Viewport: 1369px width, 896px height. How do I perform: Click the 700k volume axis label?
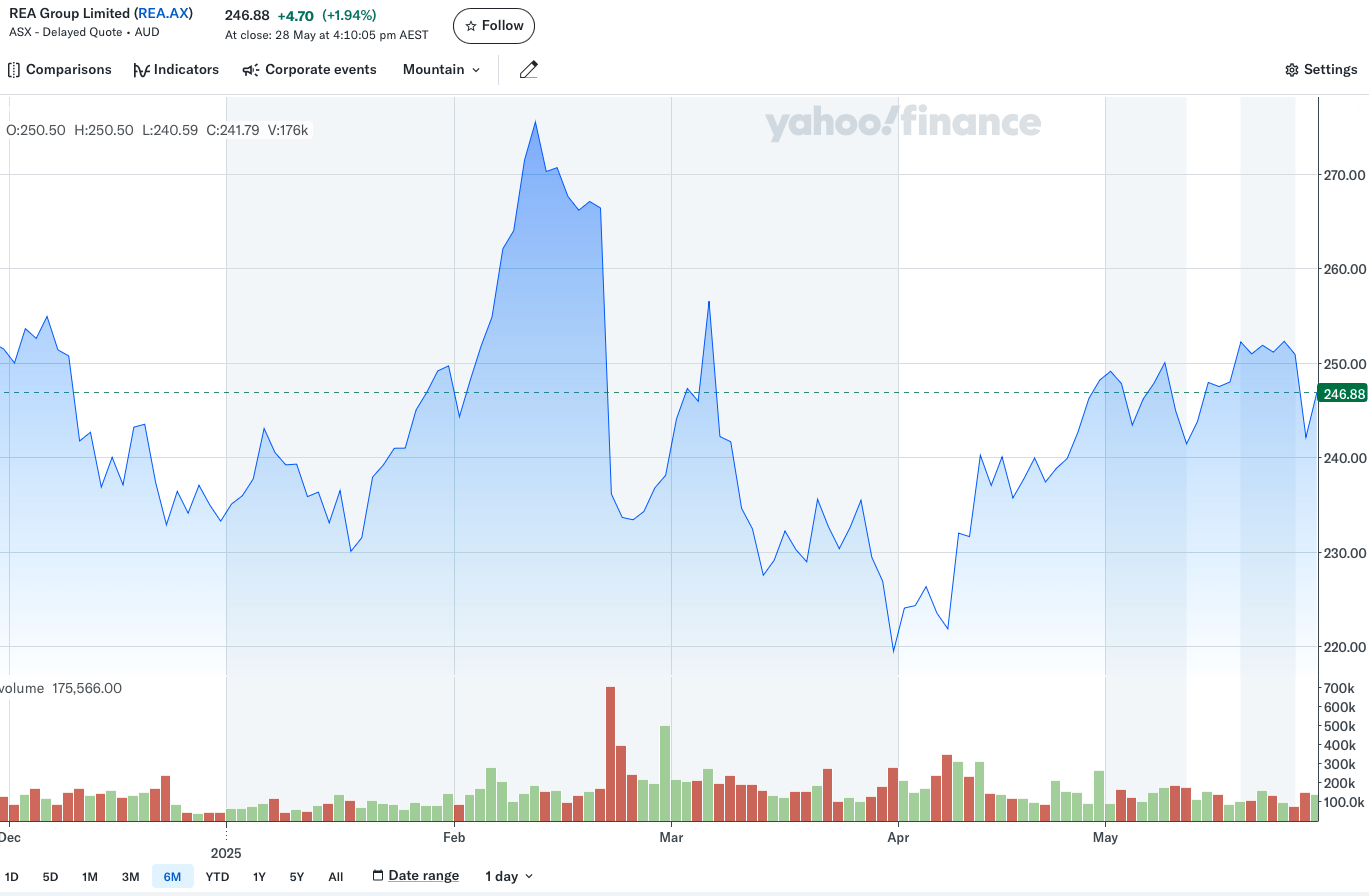click(1339, 689)
